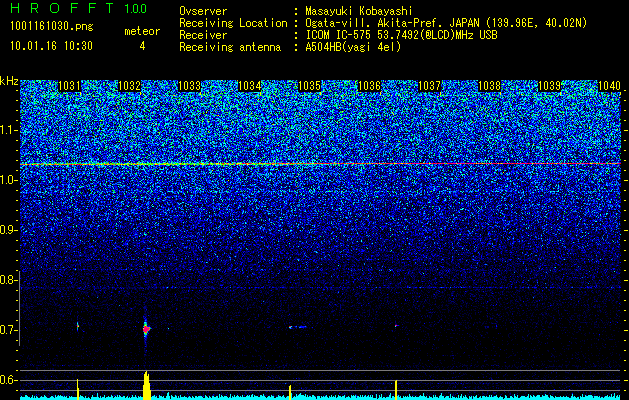The image size is (629, 400).
Task: Click the red carrier line above 1.0 kHz
Action: pyautogui.click(x=321, y=164)
